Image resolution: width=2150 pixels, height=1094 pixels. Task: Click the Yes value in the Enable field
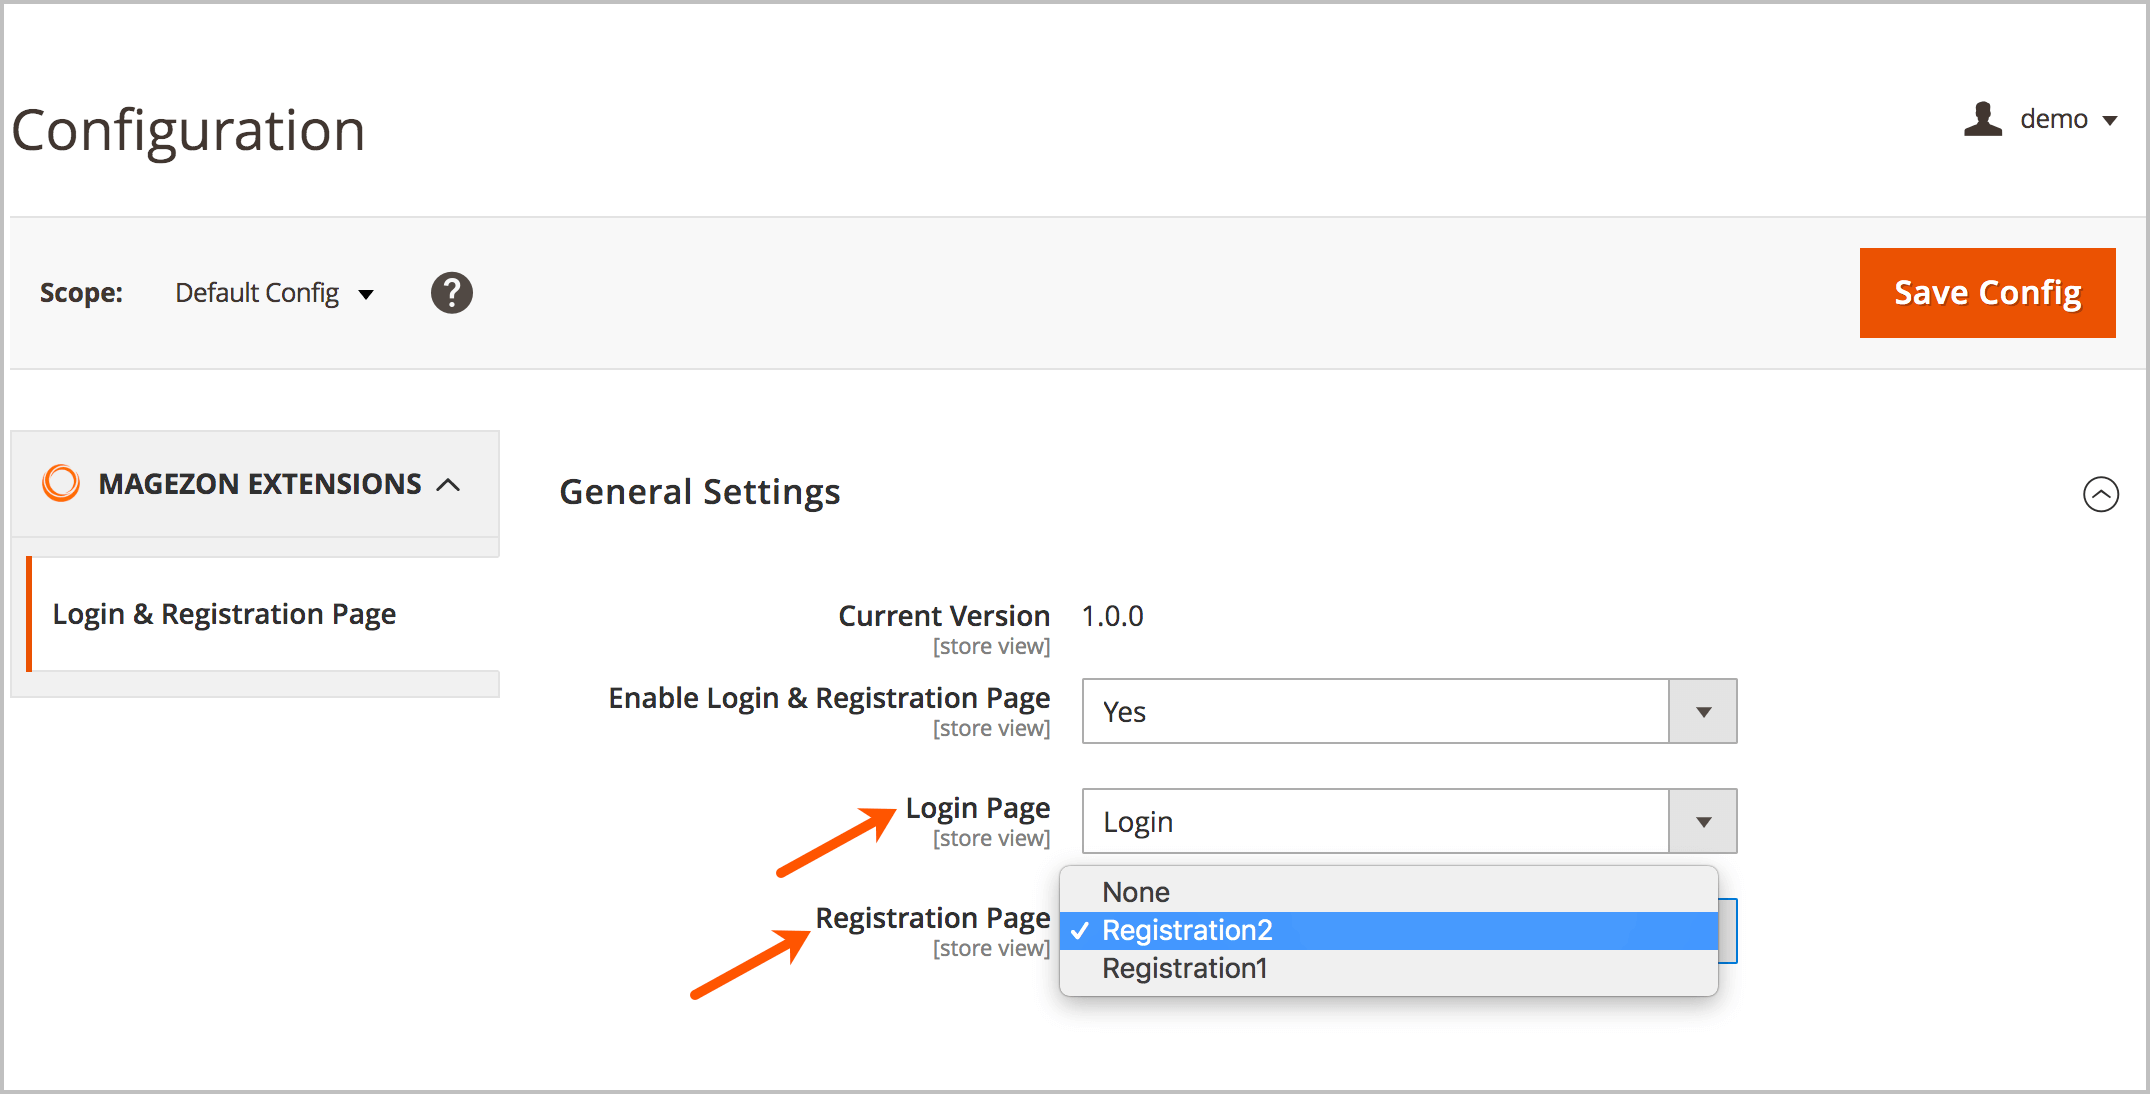pyautogui.click(x=1123, y=711)
